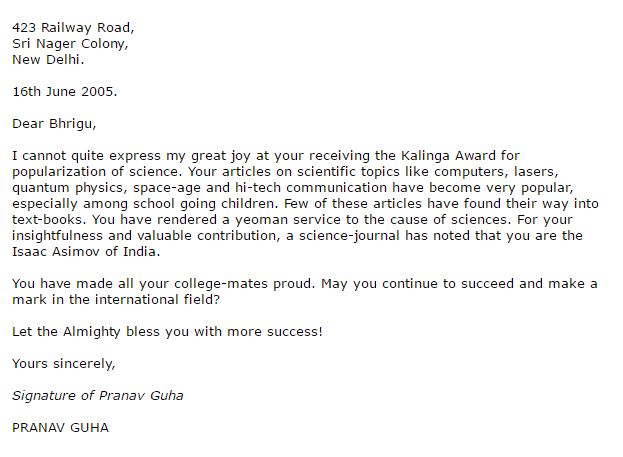Click the address line '423 Railway Road,'
The width and height of the screenshot is (623, 457).
[x=74, y=28]
